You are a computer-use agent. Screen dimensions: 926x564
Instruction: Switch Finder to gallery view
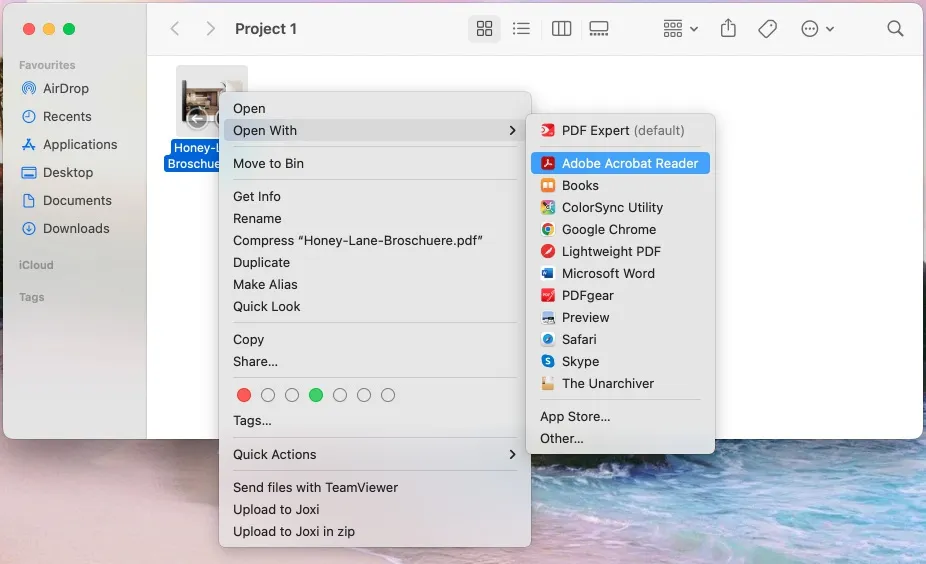[x=599, y=28]
